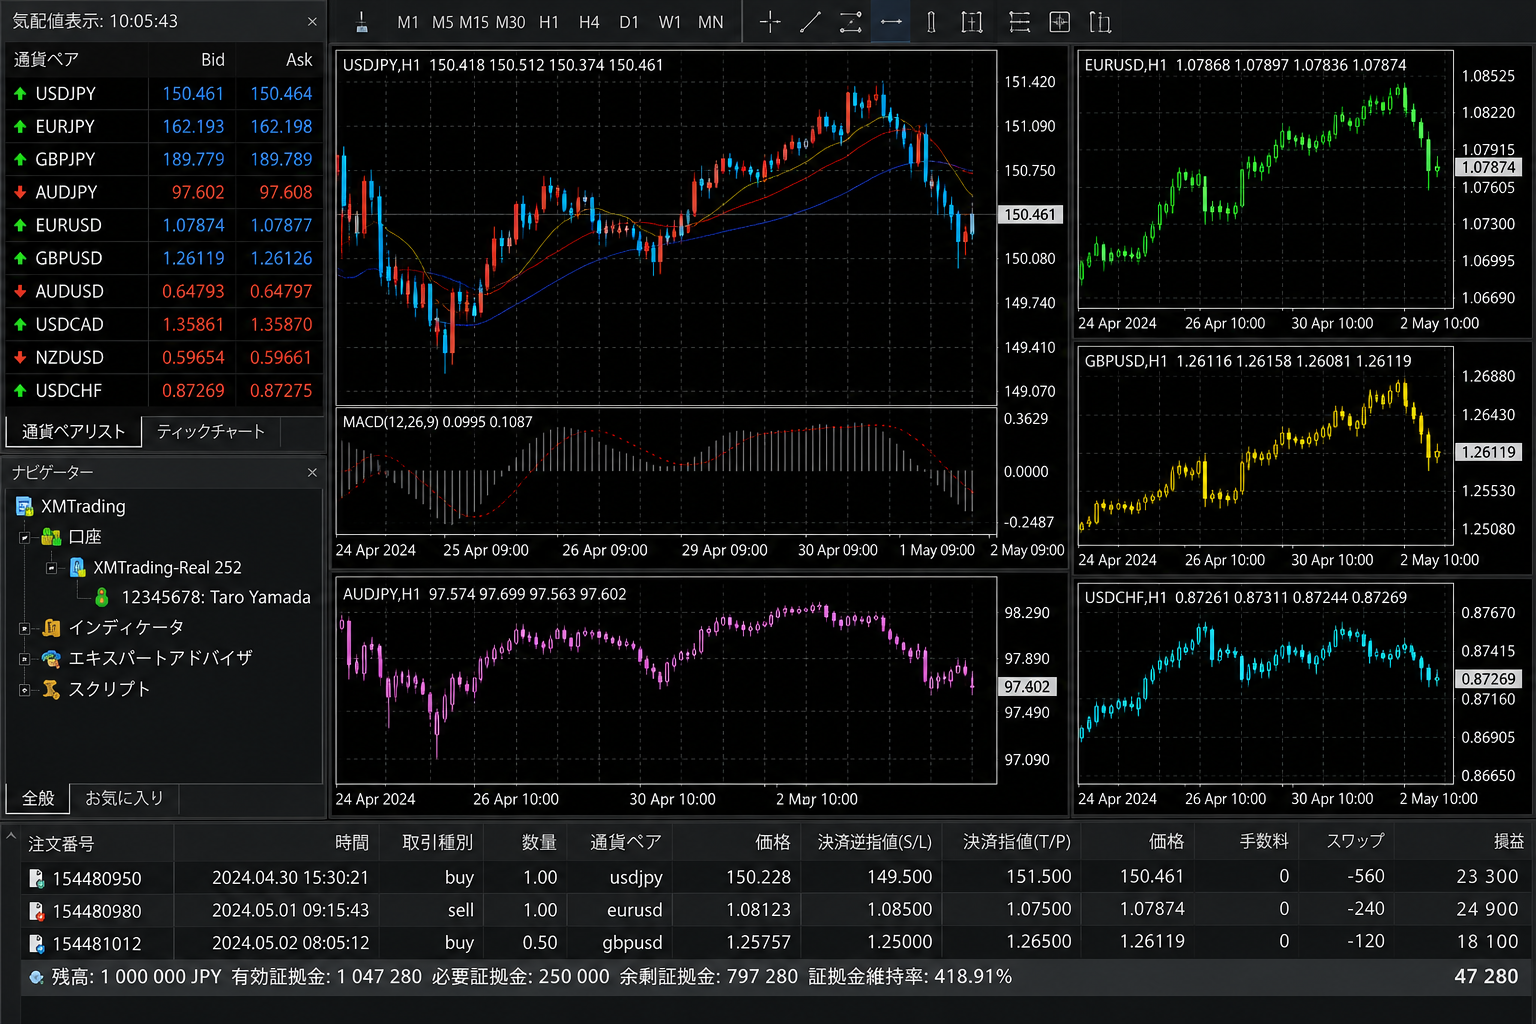Switch chart to the M15 timeframe
Image resolution: width=1536 pixels, height=1024 pixels.
(475, 22)
